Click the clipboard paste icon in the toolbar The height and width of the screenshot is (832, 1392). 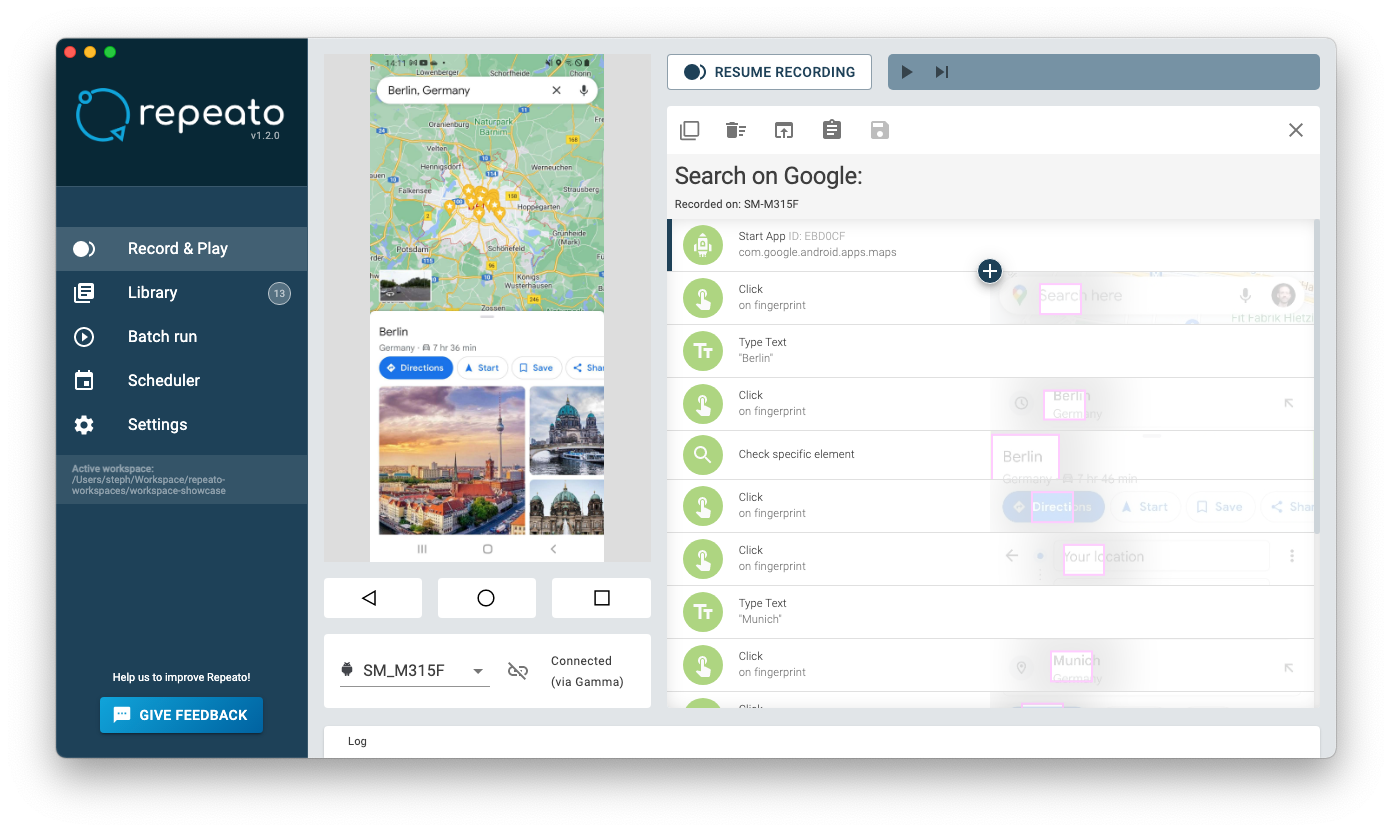coord(832,130)
